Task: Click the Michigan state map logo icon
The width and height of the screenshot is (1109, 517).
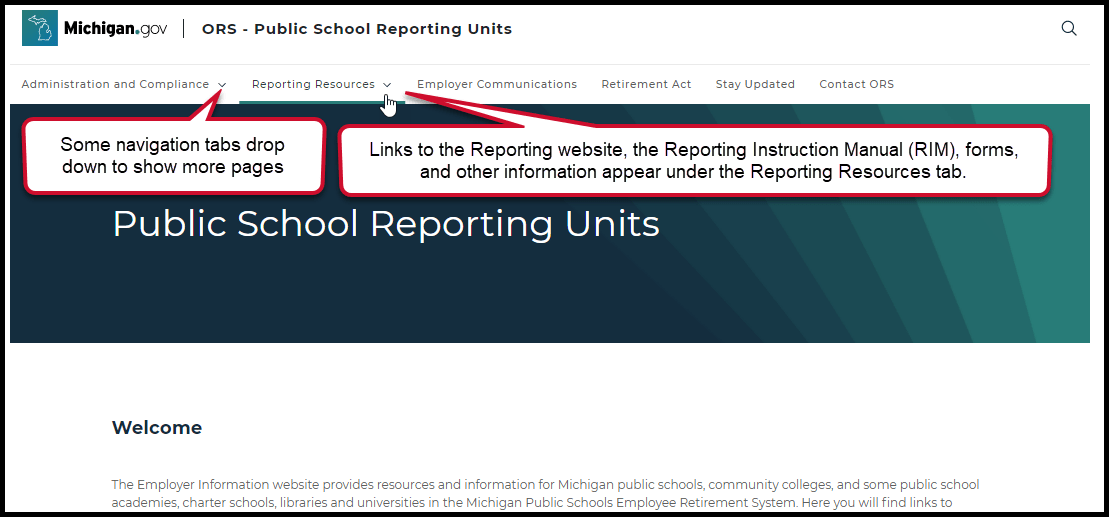Action: point(40,29)
